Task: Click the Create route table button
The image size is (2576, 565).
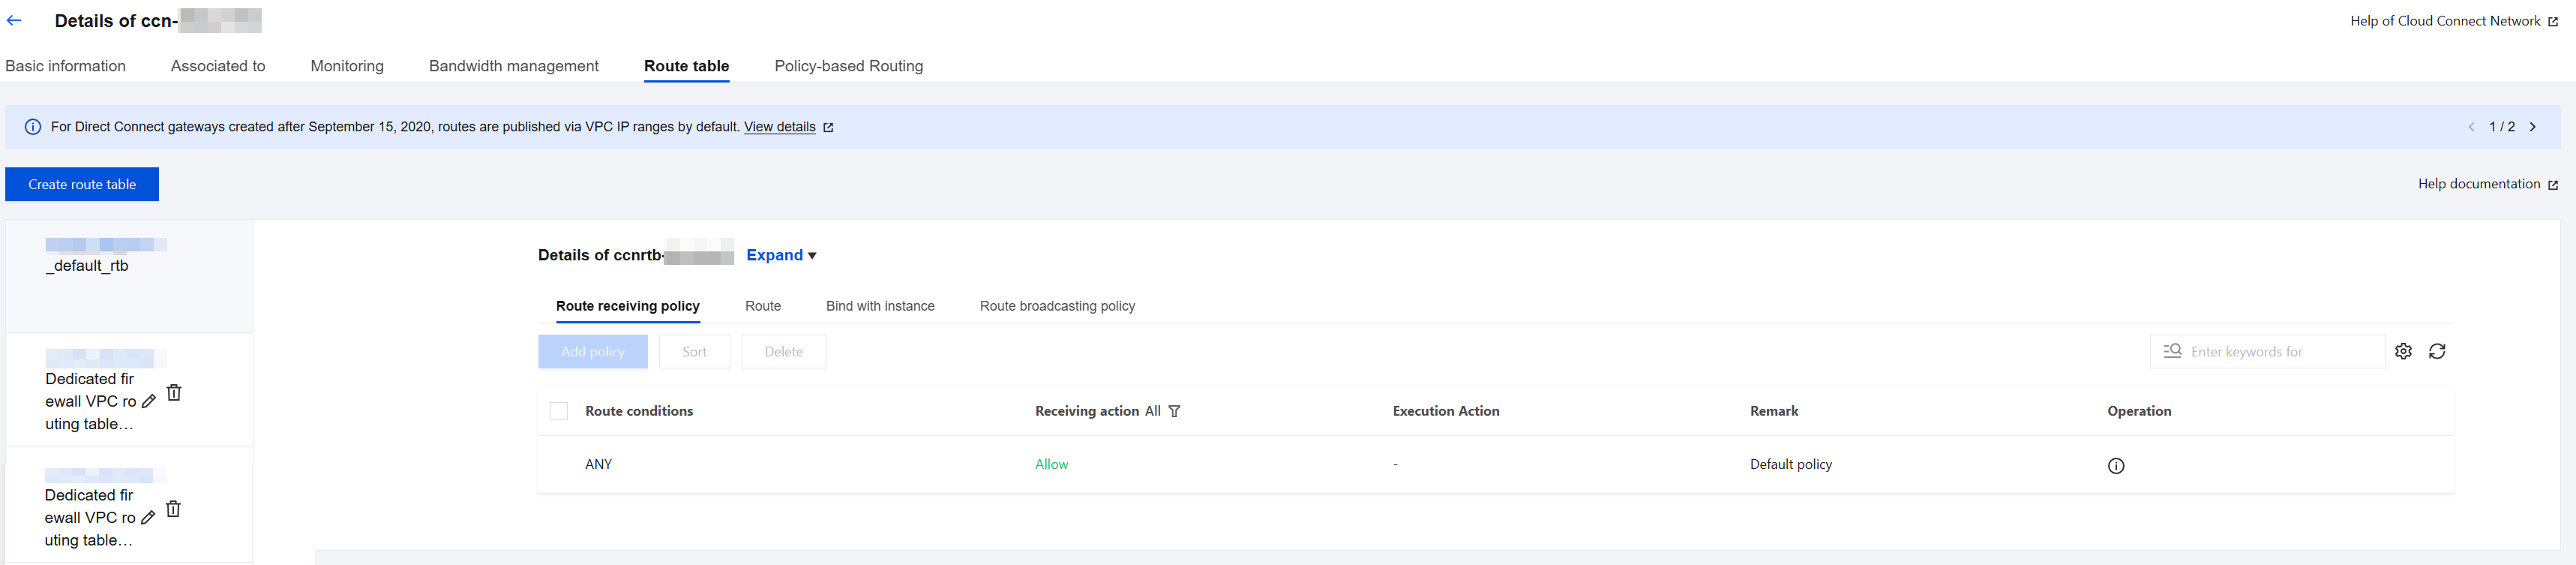Action: coord(82,184)
